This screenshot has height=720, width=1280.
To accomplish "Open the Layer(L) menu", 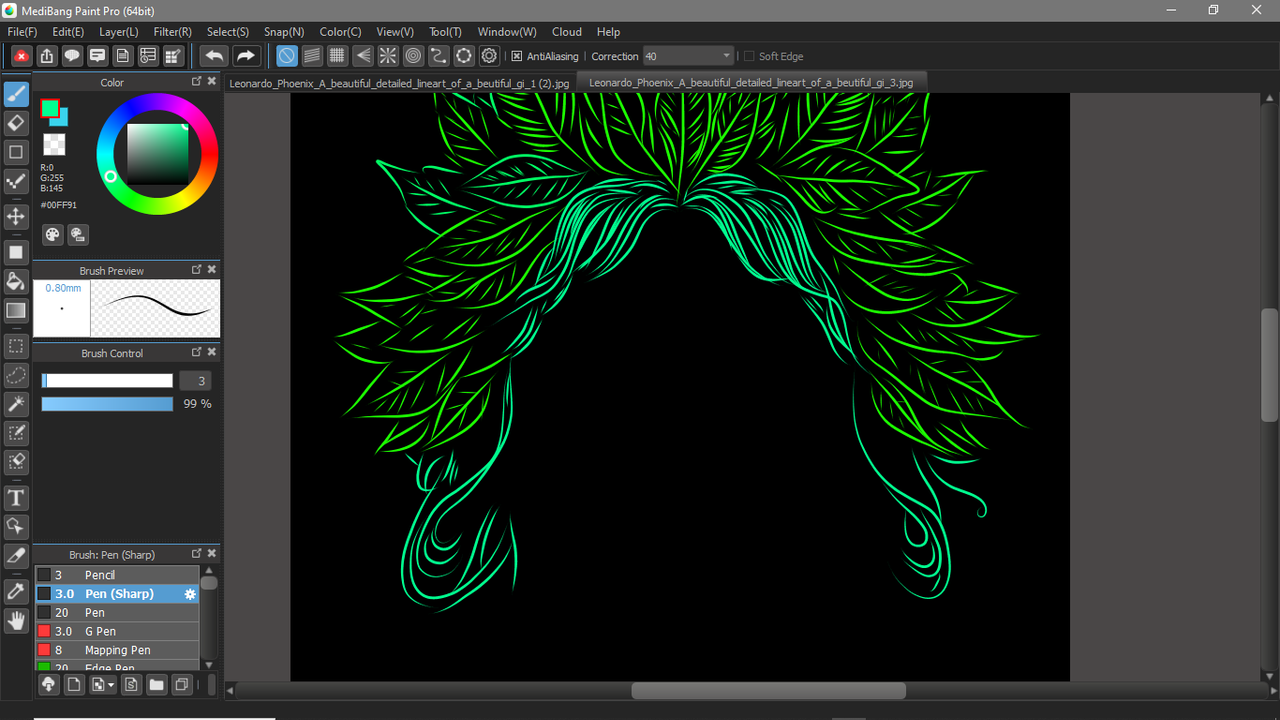I will pos(119,32).
